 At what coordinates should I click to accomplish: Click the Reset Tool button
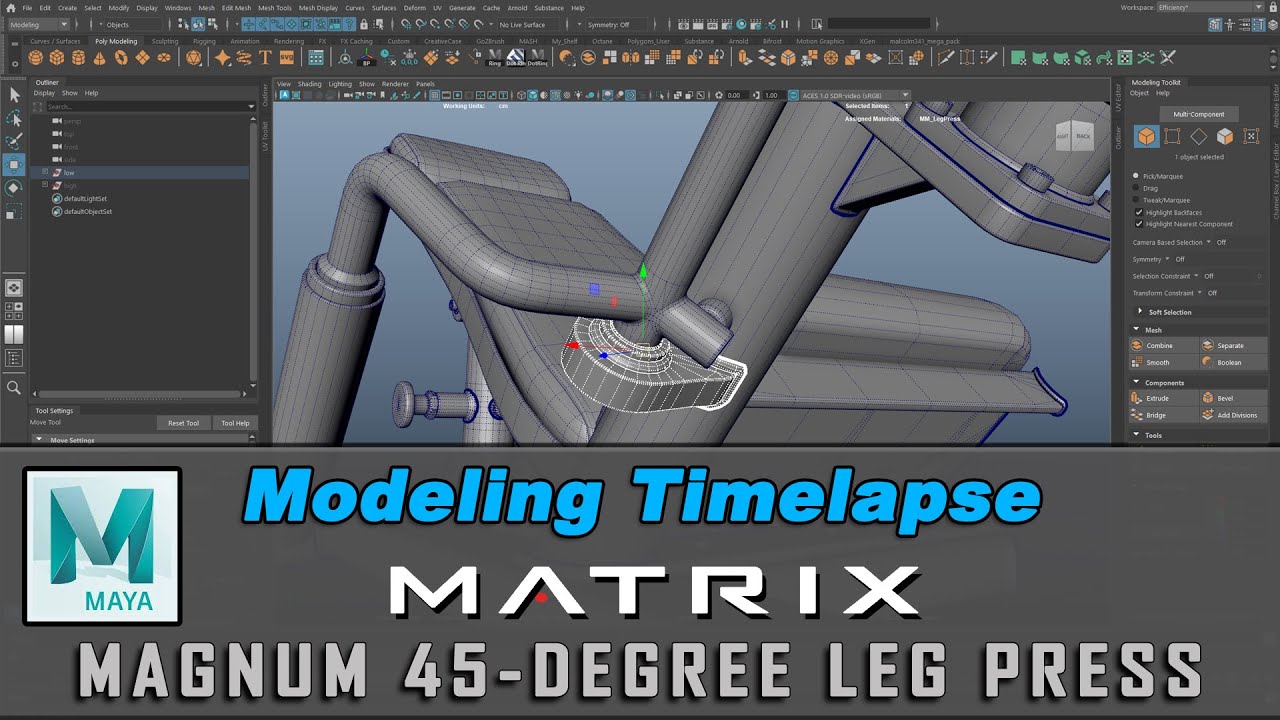point(183,423)
